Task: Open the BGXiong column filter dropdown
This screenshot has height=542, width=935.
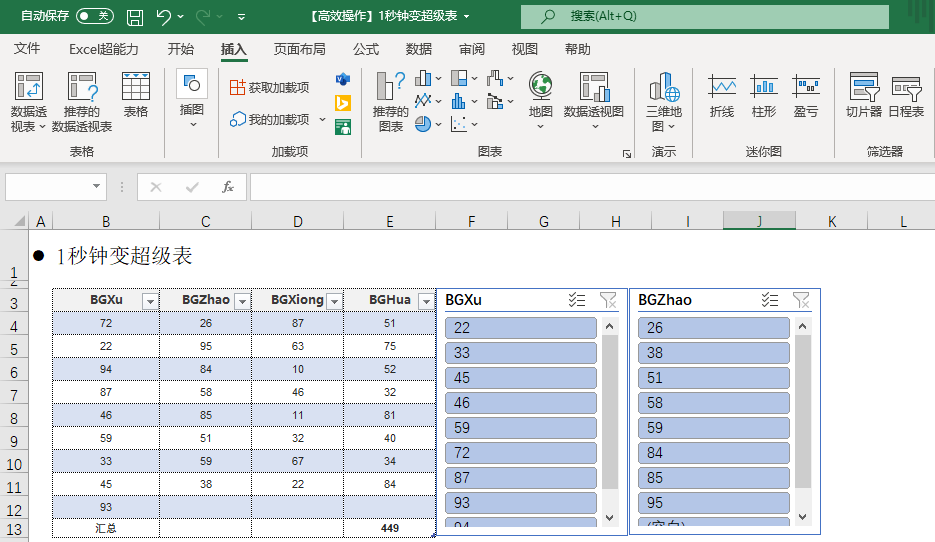Action: (x=335, y=302)
